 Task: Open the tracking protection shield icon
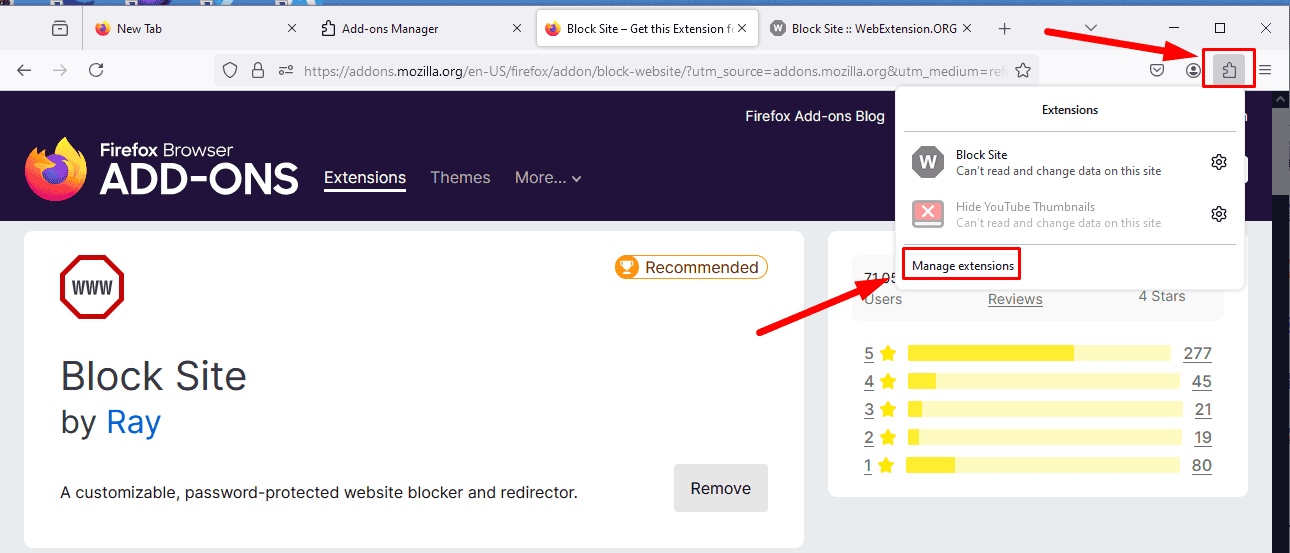point(230,70)
